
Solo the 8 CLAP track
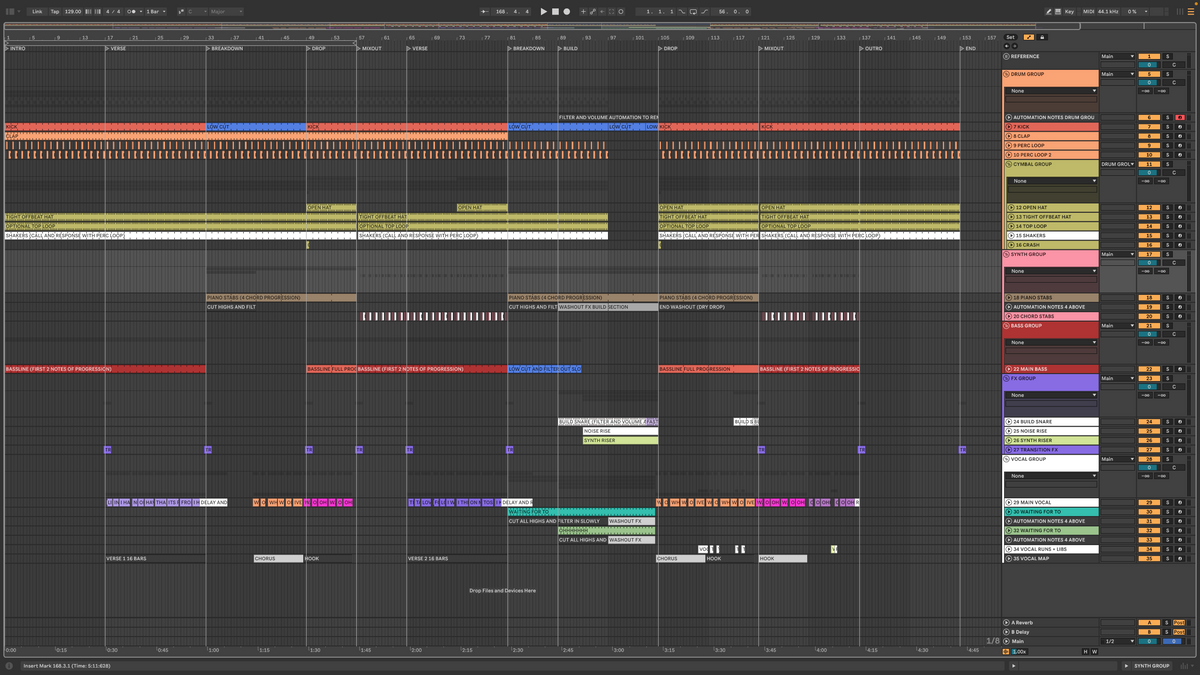pyautogui.click(x=1166, y=136)
